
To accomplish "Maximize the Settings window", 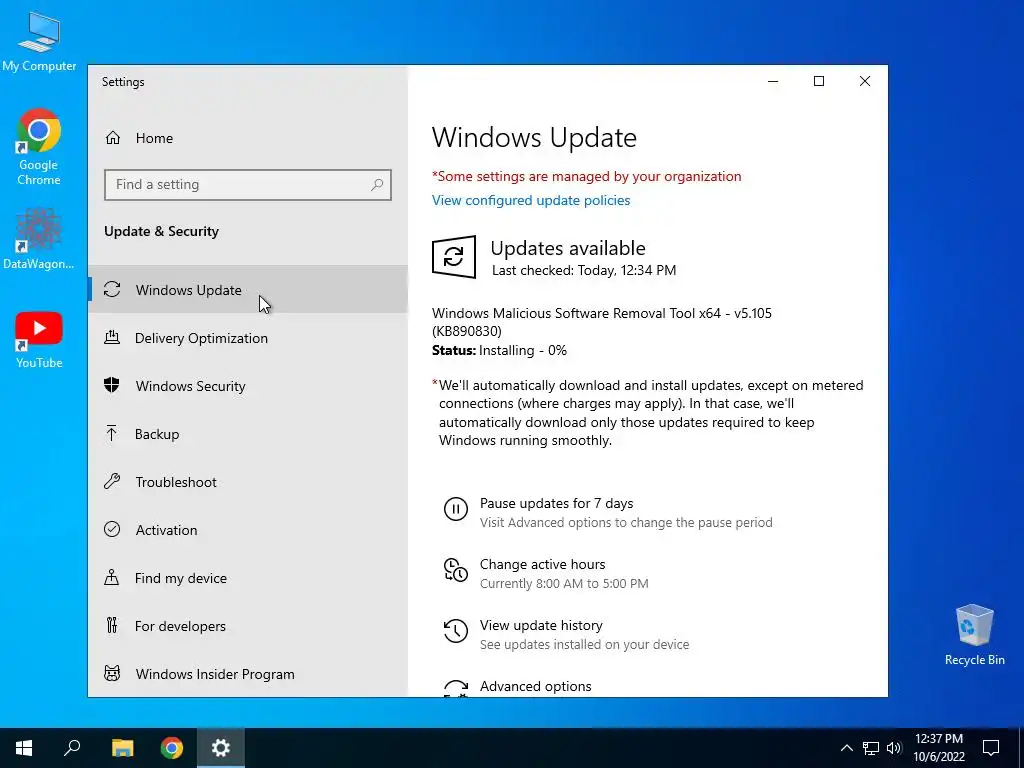I will click(819, 81).
